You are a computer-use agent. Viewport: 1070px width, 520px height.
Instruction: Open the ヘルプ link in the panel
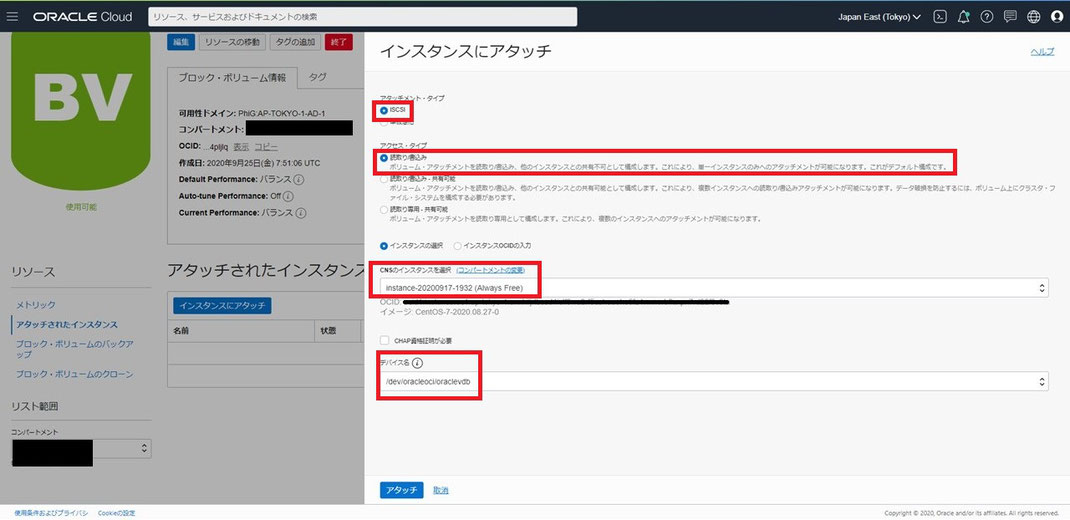click(x=1042, y=51)
